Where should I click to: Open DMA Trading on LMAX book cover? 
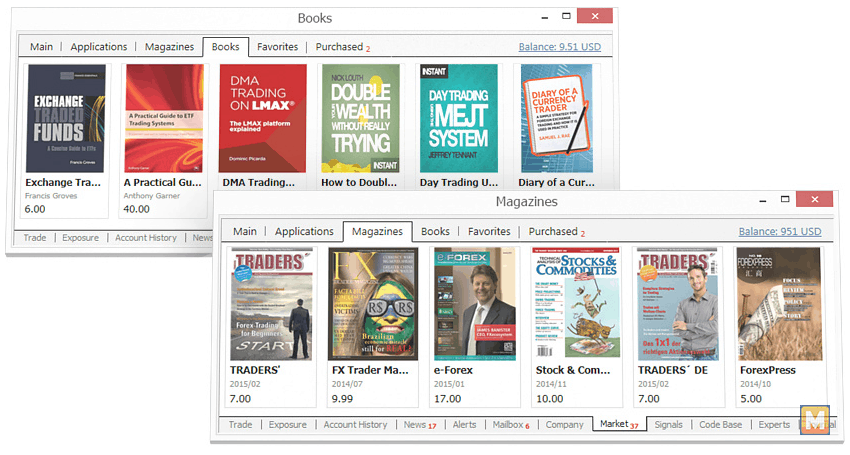[x=262, y=118]
